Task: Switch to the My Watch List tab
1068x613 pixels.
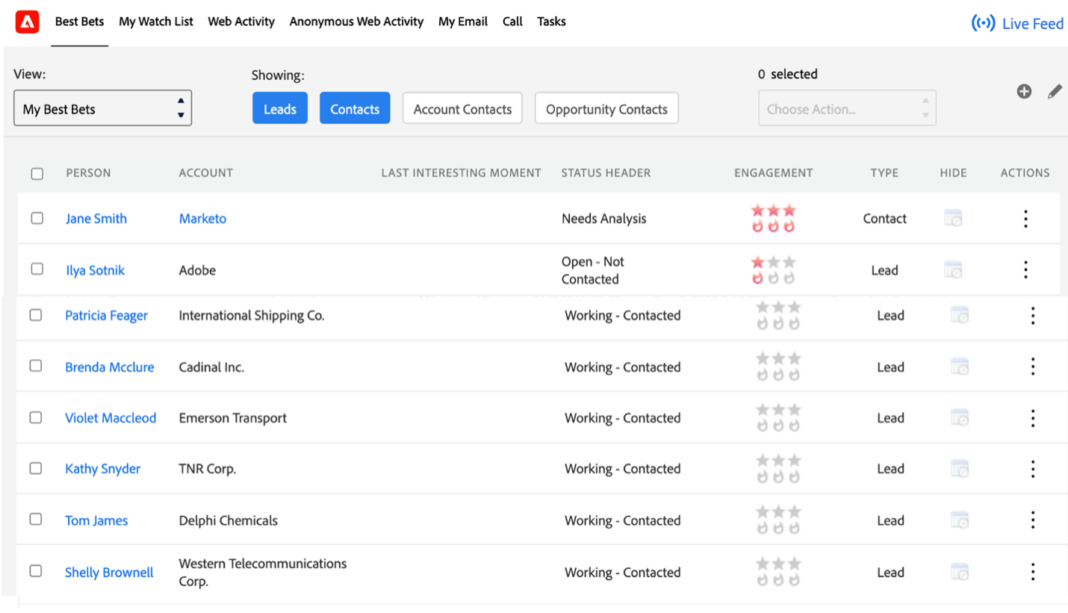Action: click(x=155, y=21)
